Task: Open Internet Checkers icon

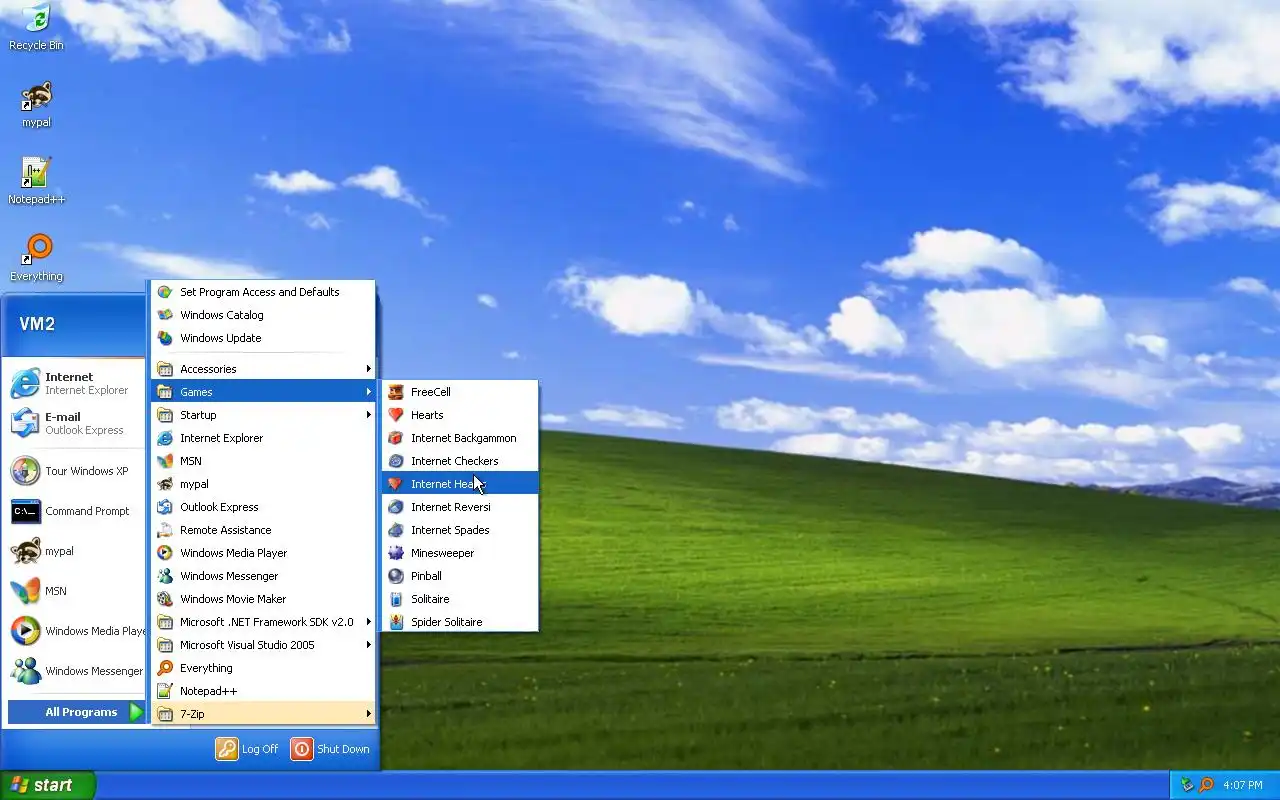Action: [396, 461]
